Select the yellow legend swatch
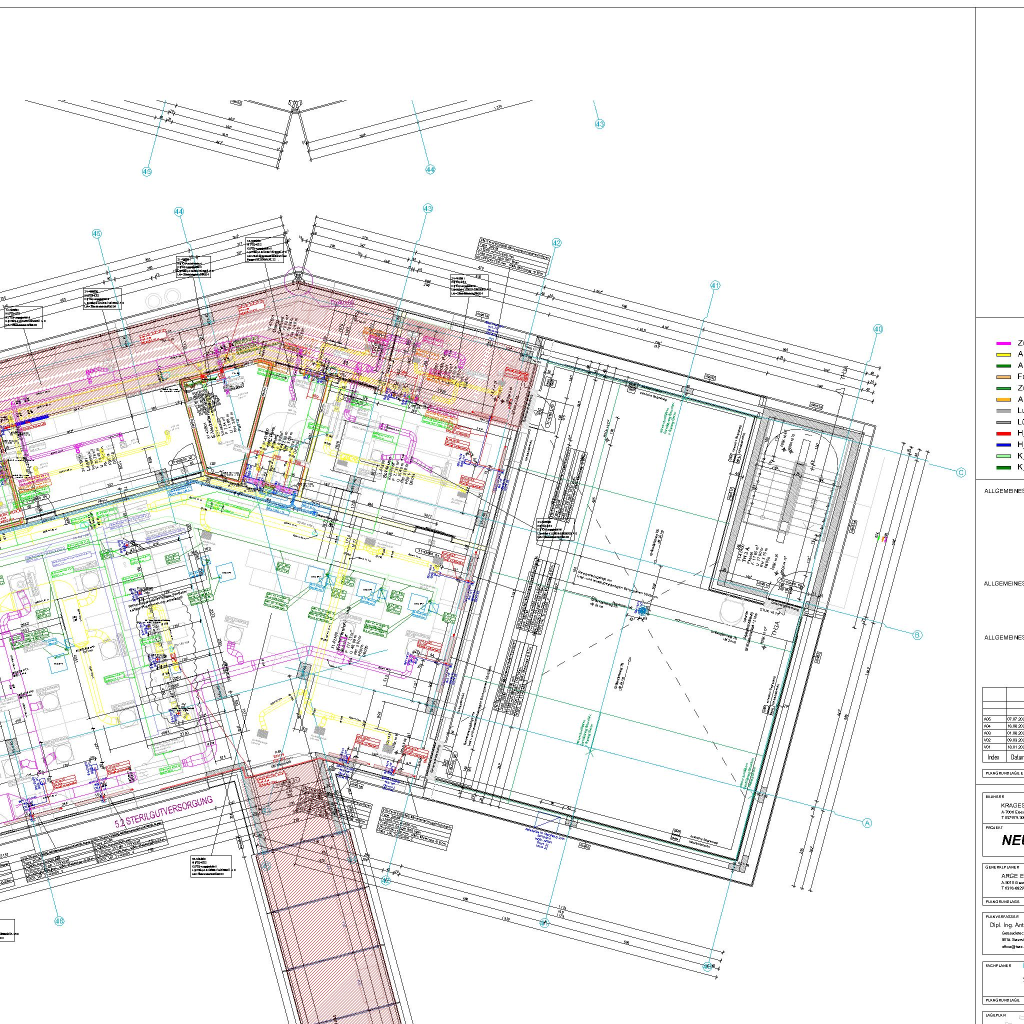Screen dimensions: 1024x1024 (1003, 354)
